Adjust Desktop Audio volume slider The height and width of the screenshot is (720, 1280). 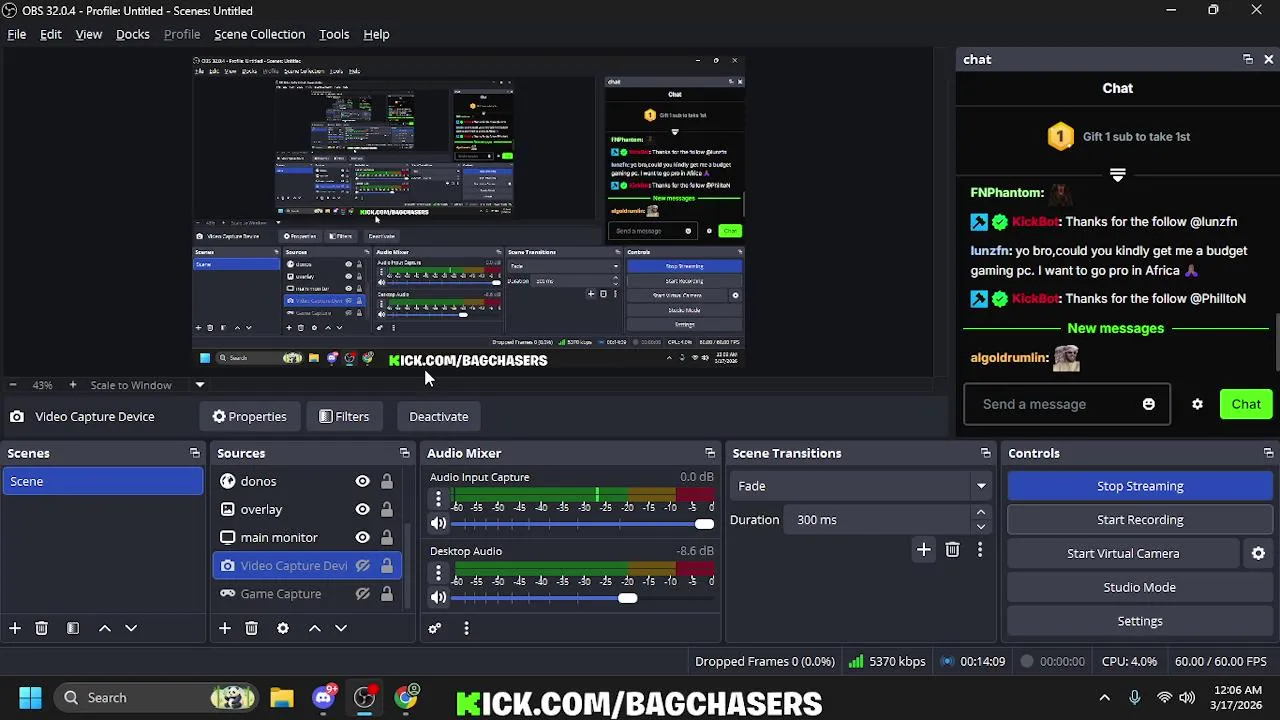pos(627,598)
